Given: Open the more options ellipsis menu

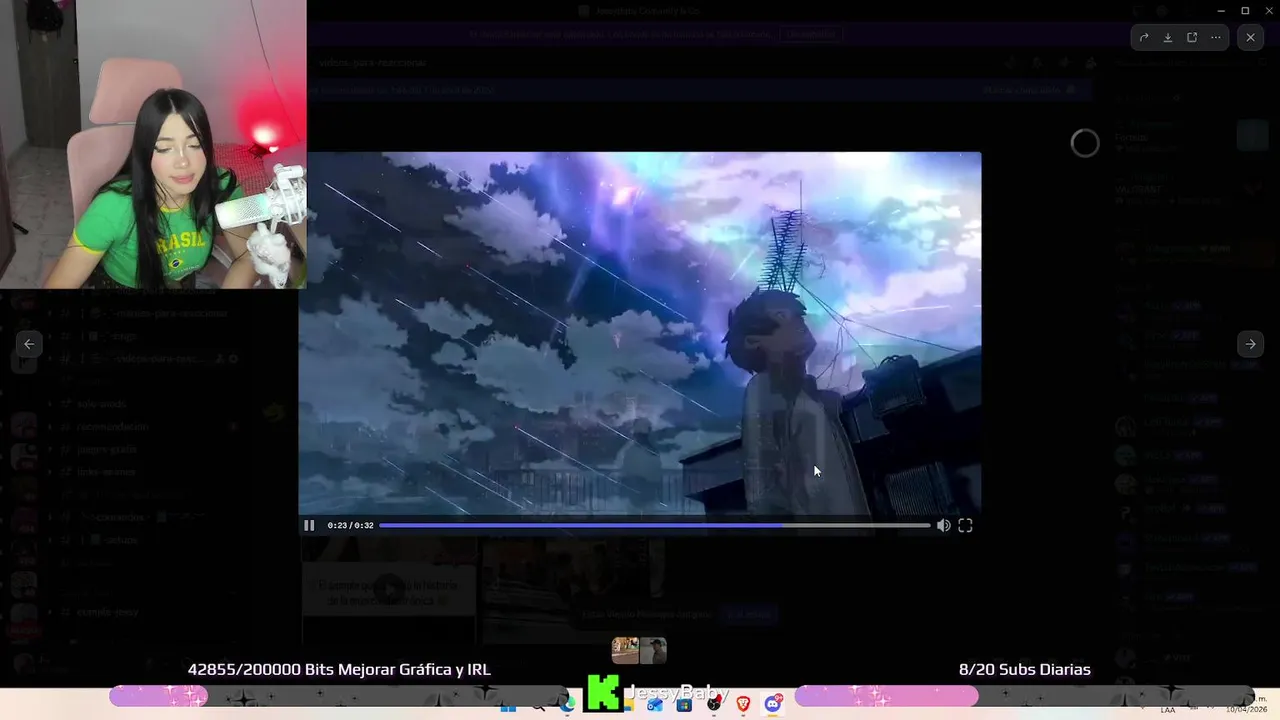Looking at the screenshot, I should coord(1216,37).
